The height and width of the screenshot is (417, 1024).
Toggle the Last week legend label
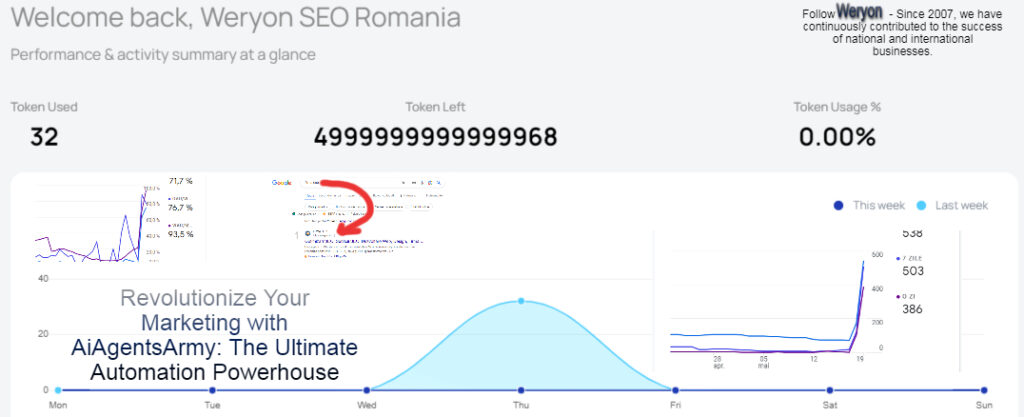(961, 206)
